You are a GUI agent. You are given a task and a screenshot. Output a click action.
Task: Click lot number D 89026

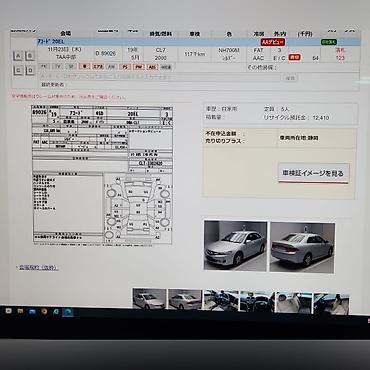106,53
